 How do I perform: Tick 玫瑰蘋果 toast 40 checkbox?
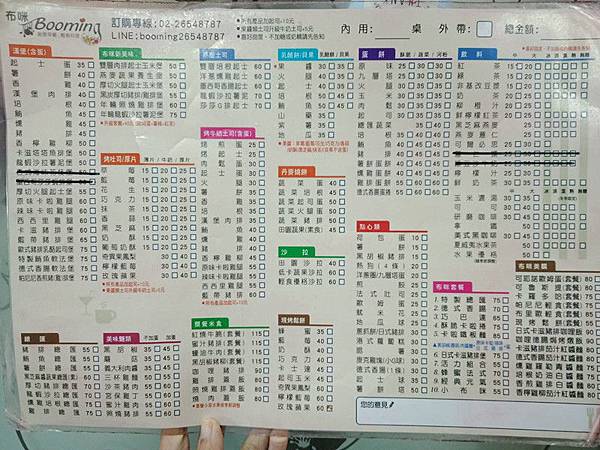tap(194, 275)
